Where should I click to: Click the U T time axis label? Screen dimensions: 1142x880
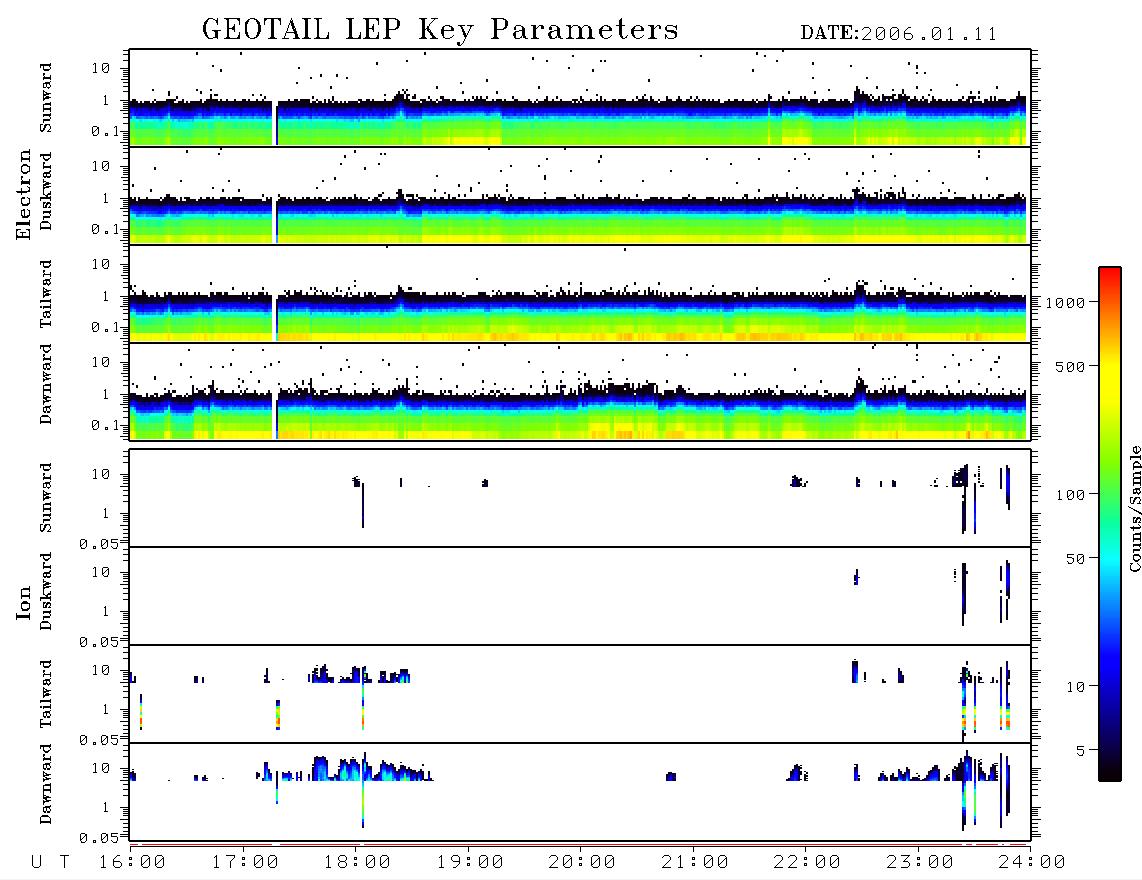pos(50,863)
